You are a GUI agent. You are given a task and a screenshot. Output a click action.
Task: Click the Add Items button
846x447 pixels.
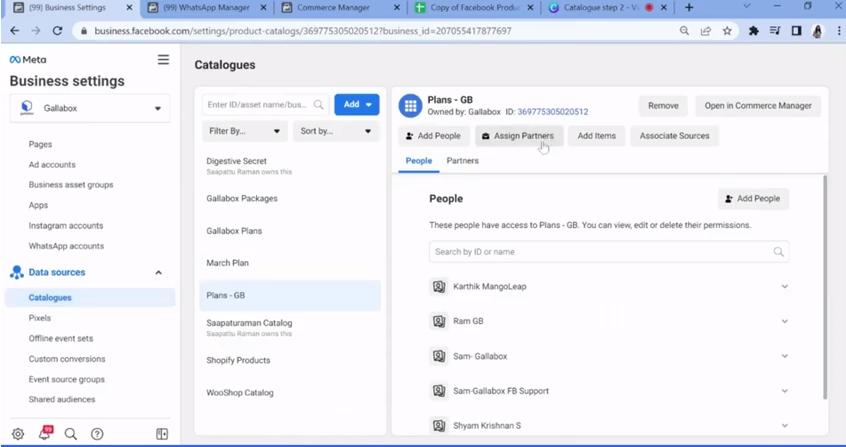tap(596, 136)
